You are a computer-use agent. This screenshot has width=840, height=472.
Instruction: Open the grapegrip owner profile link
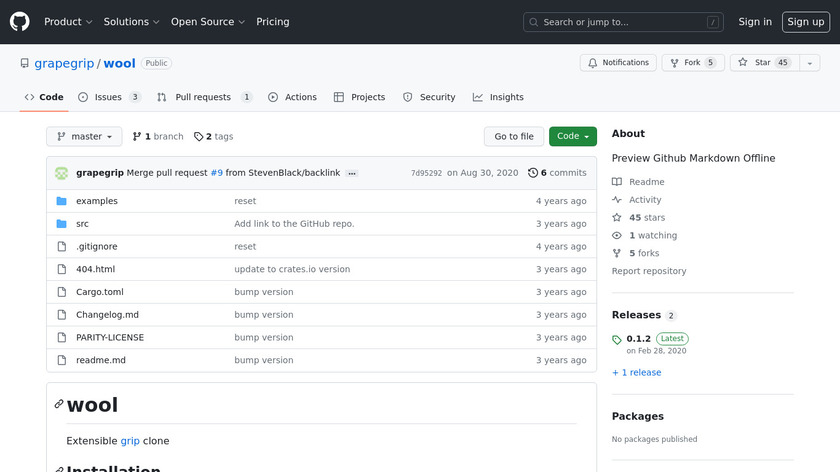(64, 63)
